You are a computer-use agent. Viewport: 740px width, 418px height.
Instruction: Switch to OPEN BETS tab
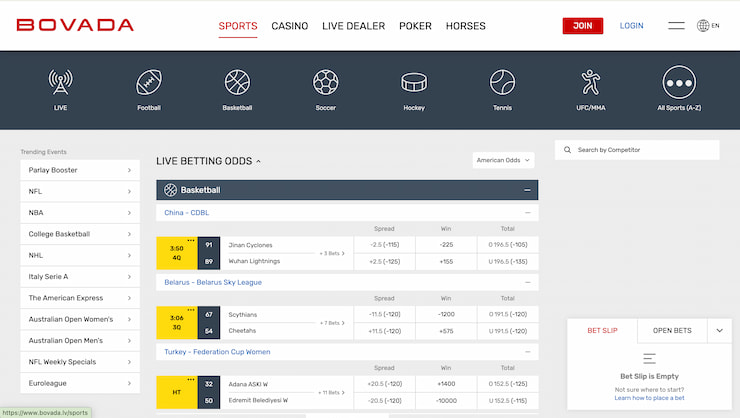click(x=672, y=331)
